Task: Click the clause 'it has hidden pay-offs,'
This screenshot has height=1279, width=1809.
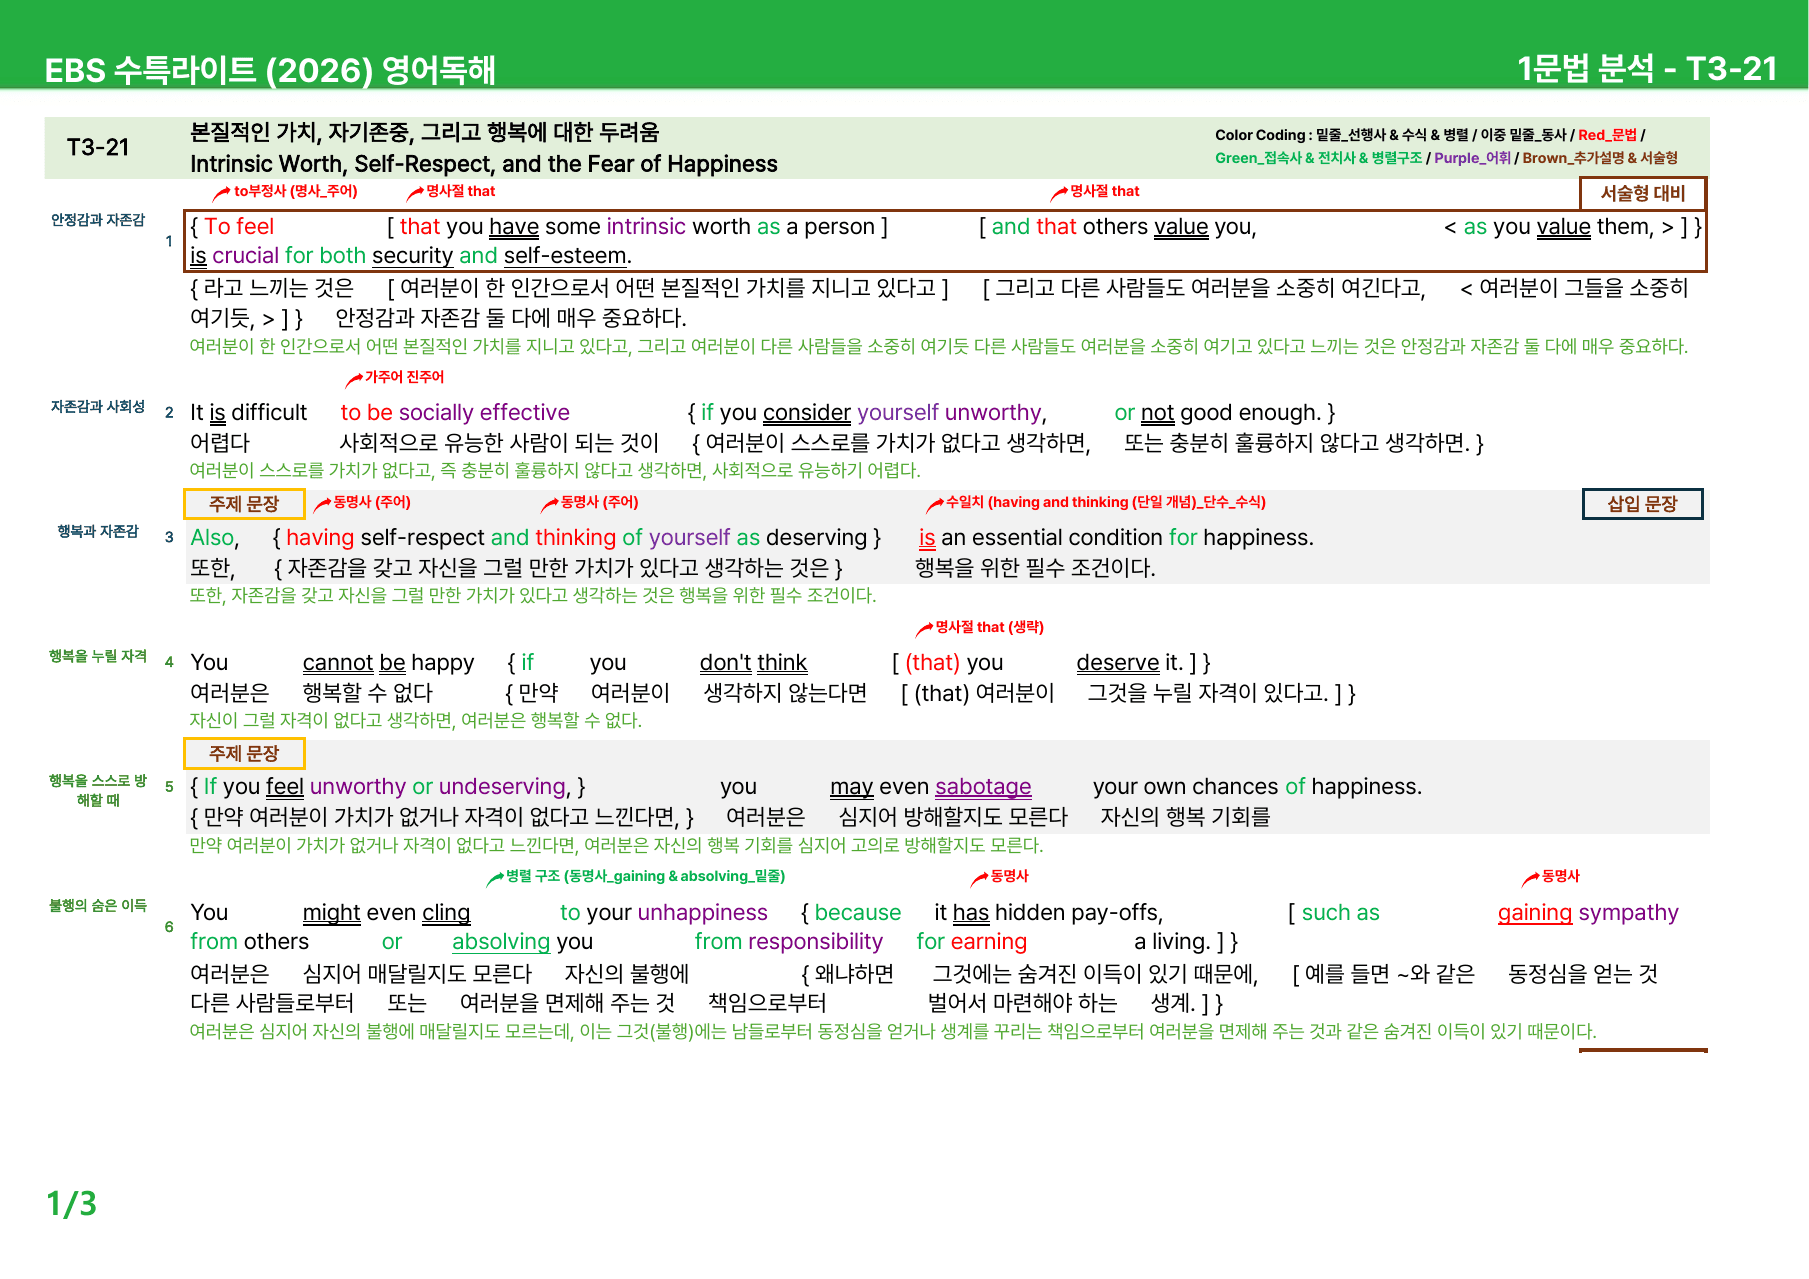Action: 1048,913
